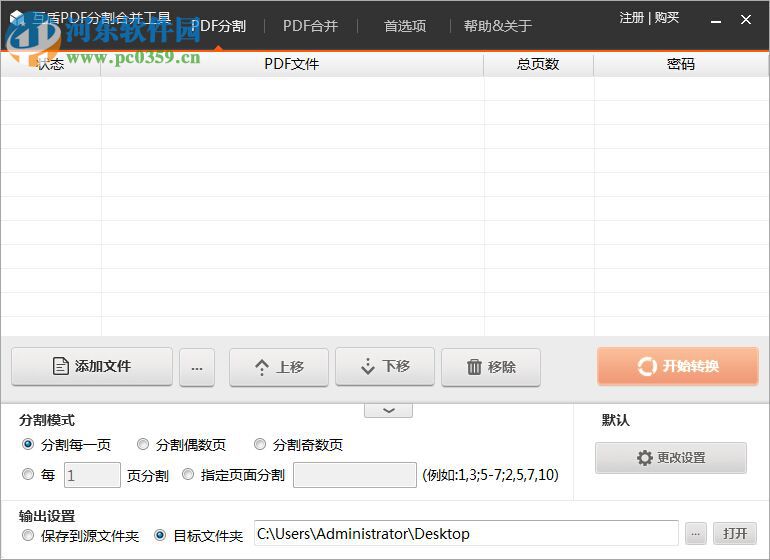Click the specified page range input field
This screenshot has height=560, width=770.
355,475
